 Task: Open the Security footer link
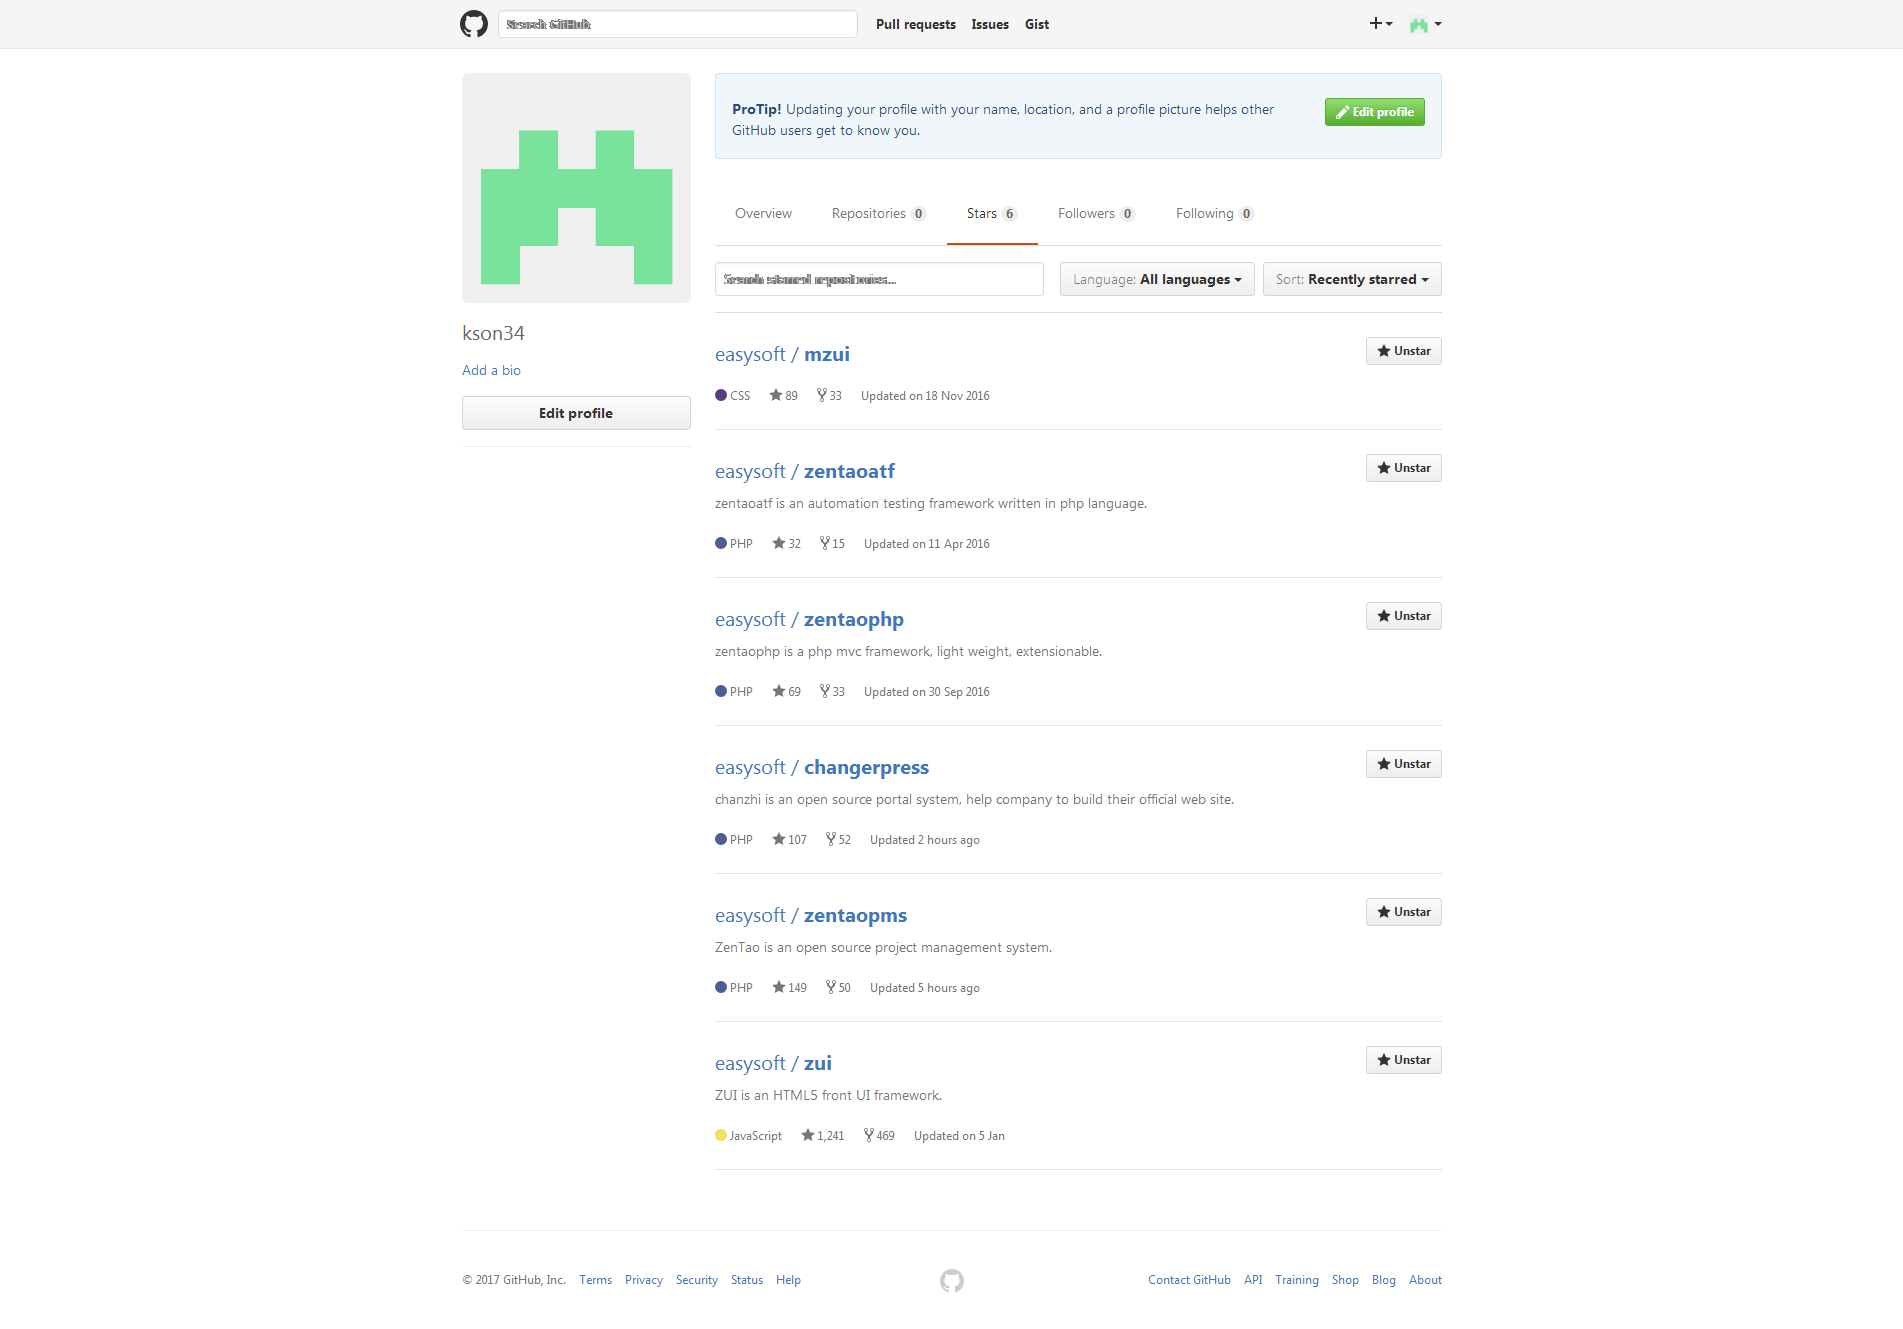(x=697, y=1280)
